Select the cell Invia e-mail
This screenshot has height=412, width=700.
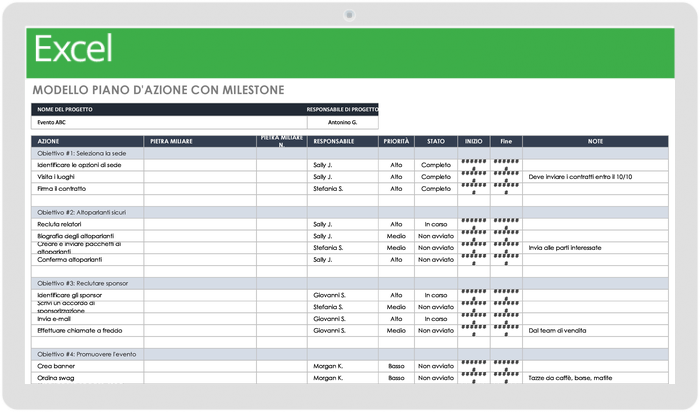point(88,319)
